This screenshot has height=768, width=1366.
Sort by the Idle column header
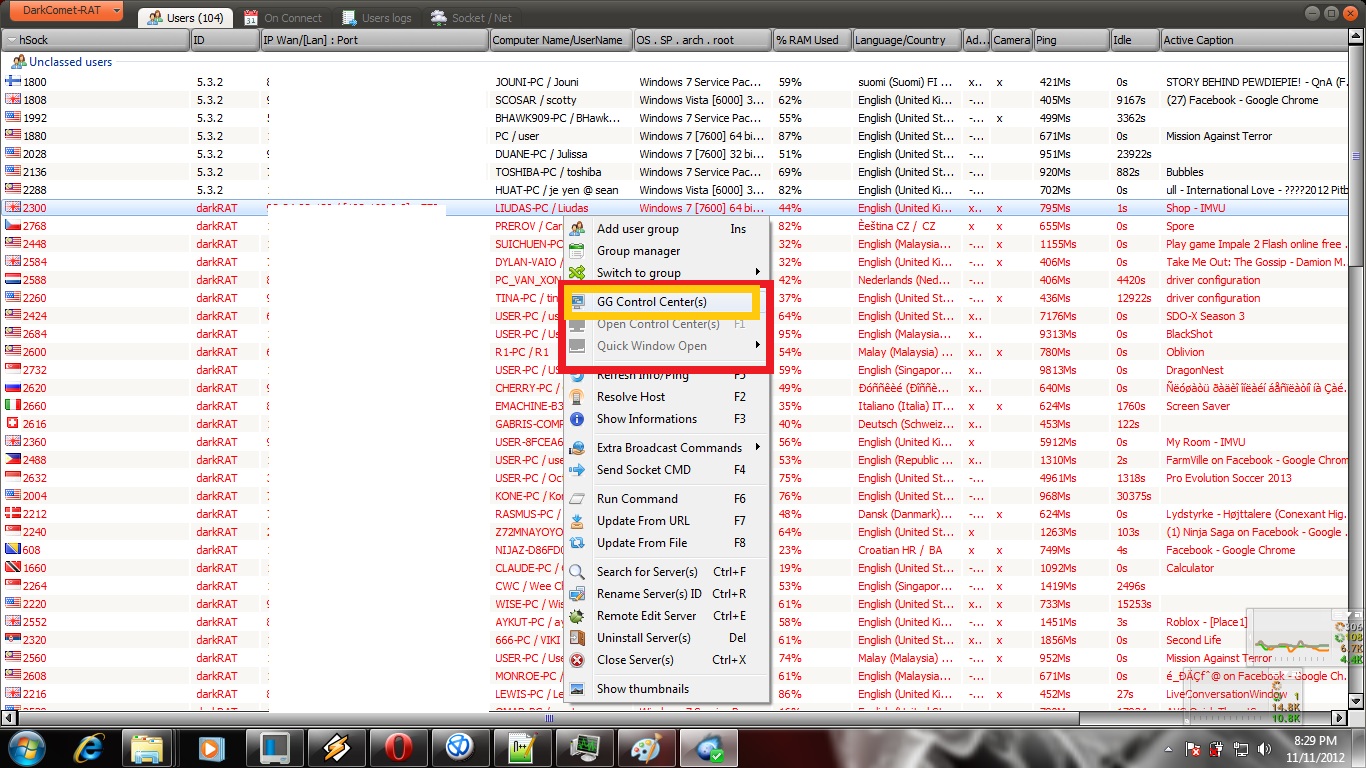1134,40
